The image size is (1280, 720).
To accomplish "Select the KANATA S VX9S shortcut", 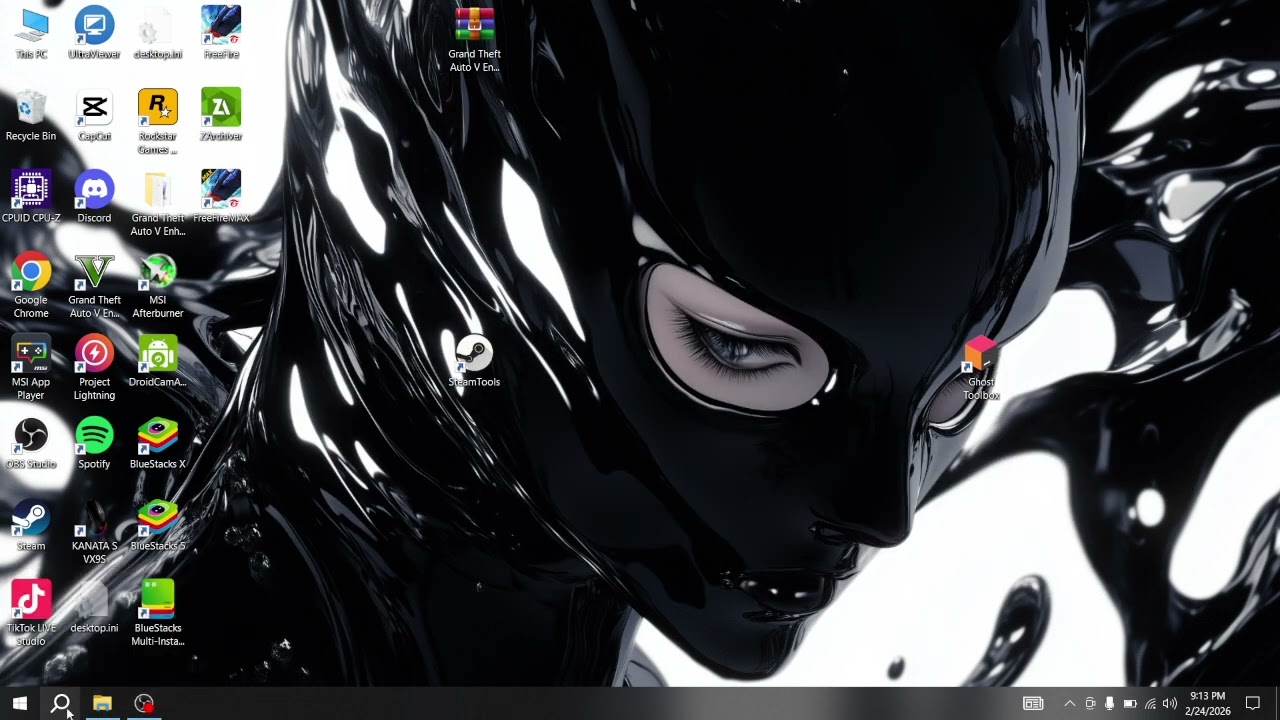I will coord(94,532).
